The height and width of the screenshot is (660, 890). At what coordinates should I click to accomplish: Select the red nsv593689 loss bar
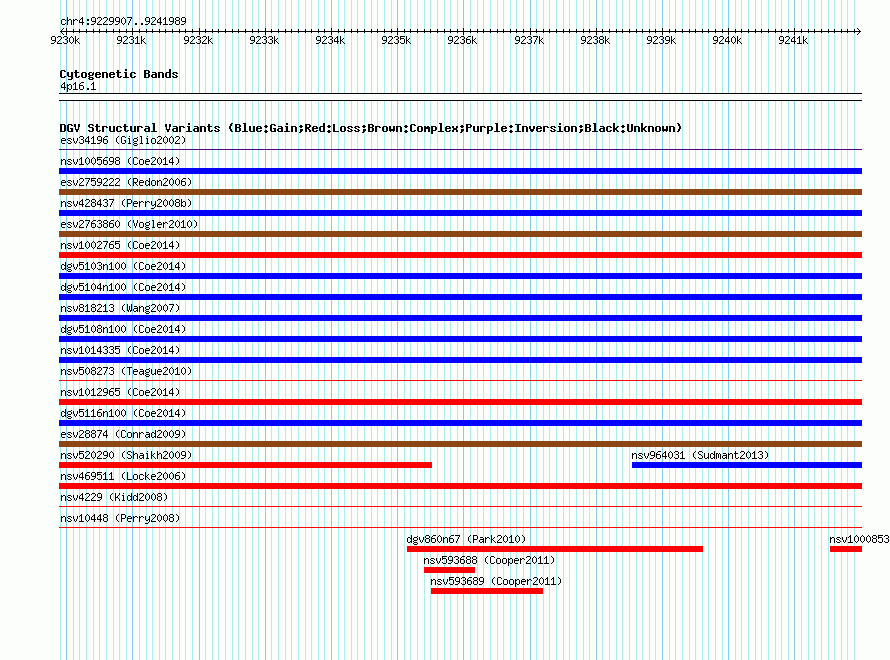point(487,591)
